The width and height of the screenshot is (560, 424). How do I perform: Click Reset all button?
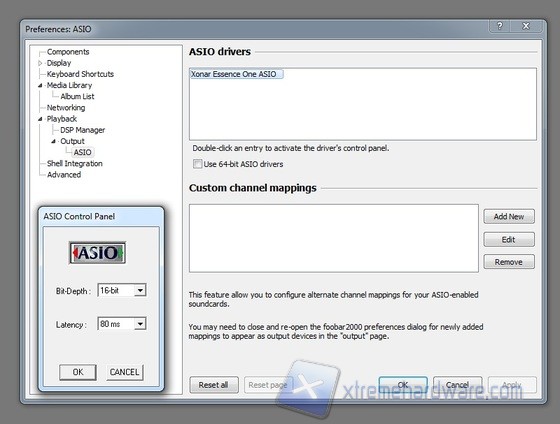(214, 385)
